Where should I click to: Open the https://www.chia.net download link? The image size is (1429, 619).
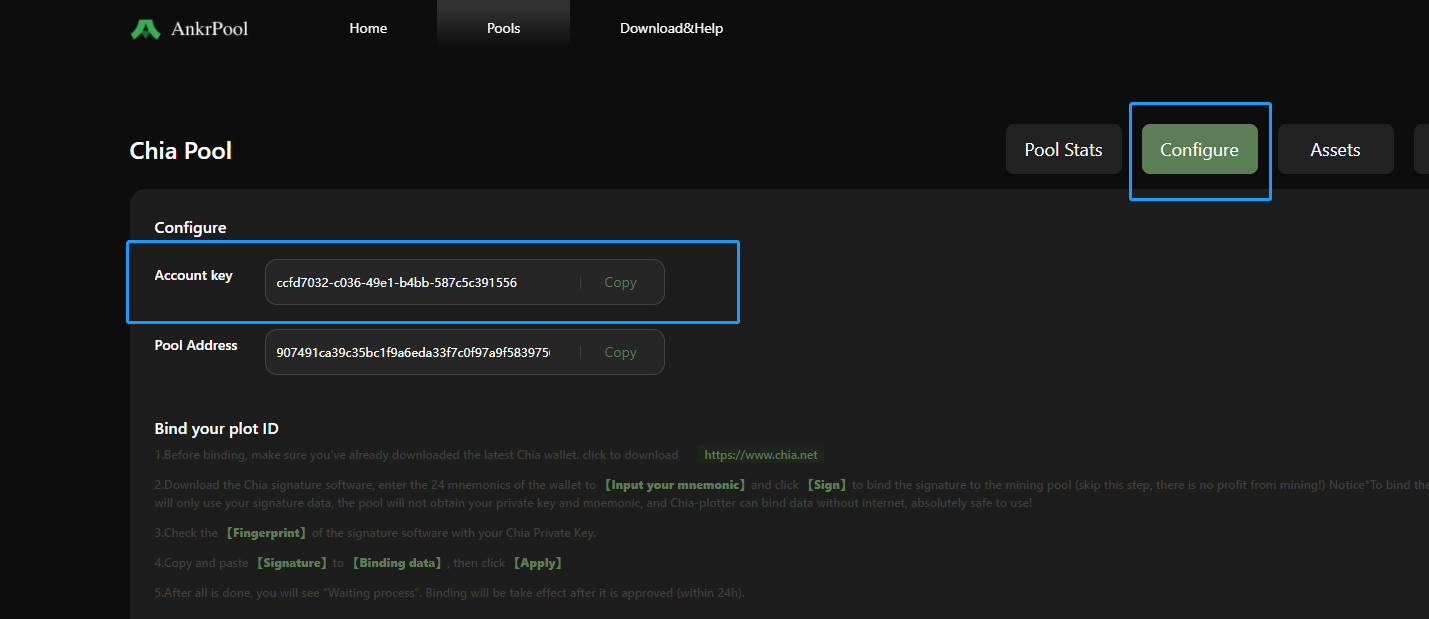[x=761, y=454]
